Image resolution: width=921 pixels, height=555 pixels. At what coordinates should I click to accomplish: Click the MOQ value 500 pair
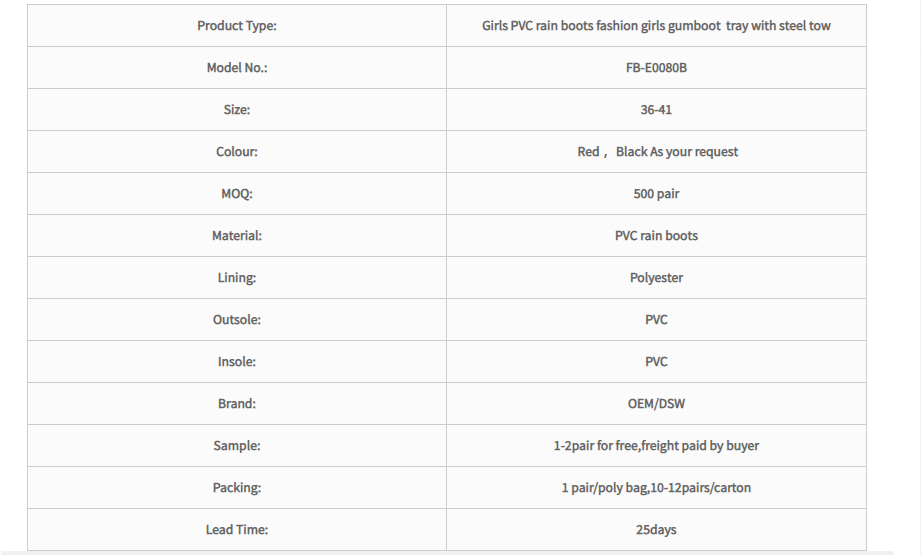tap(656, 194)
